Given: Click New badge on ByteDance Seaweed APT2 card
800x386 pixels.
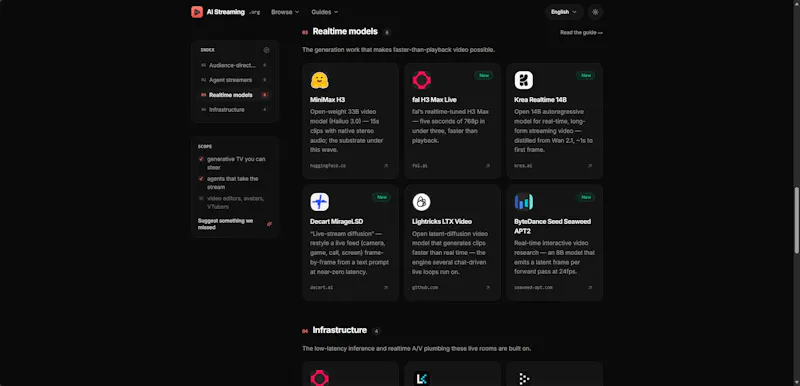Looking at the screenshot, I should click(586, 197).
